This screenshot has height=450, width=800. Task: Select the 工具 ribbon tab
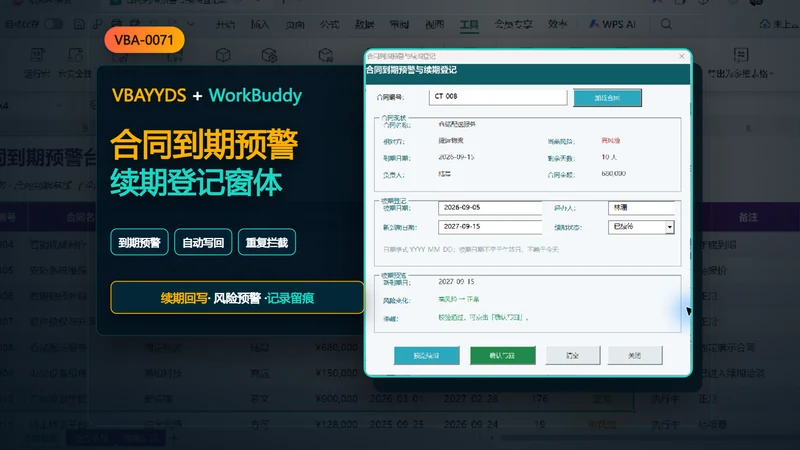[469, 24]
